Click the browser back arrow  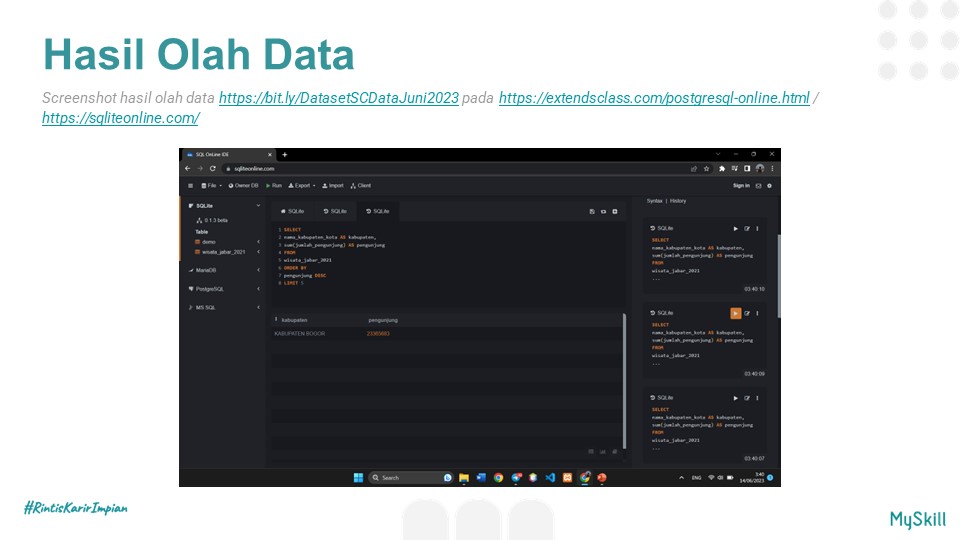click(188, 168)
